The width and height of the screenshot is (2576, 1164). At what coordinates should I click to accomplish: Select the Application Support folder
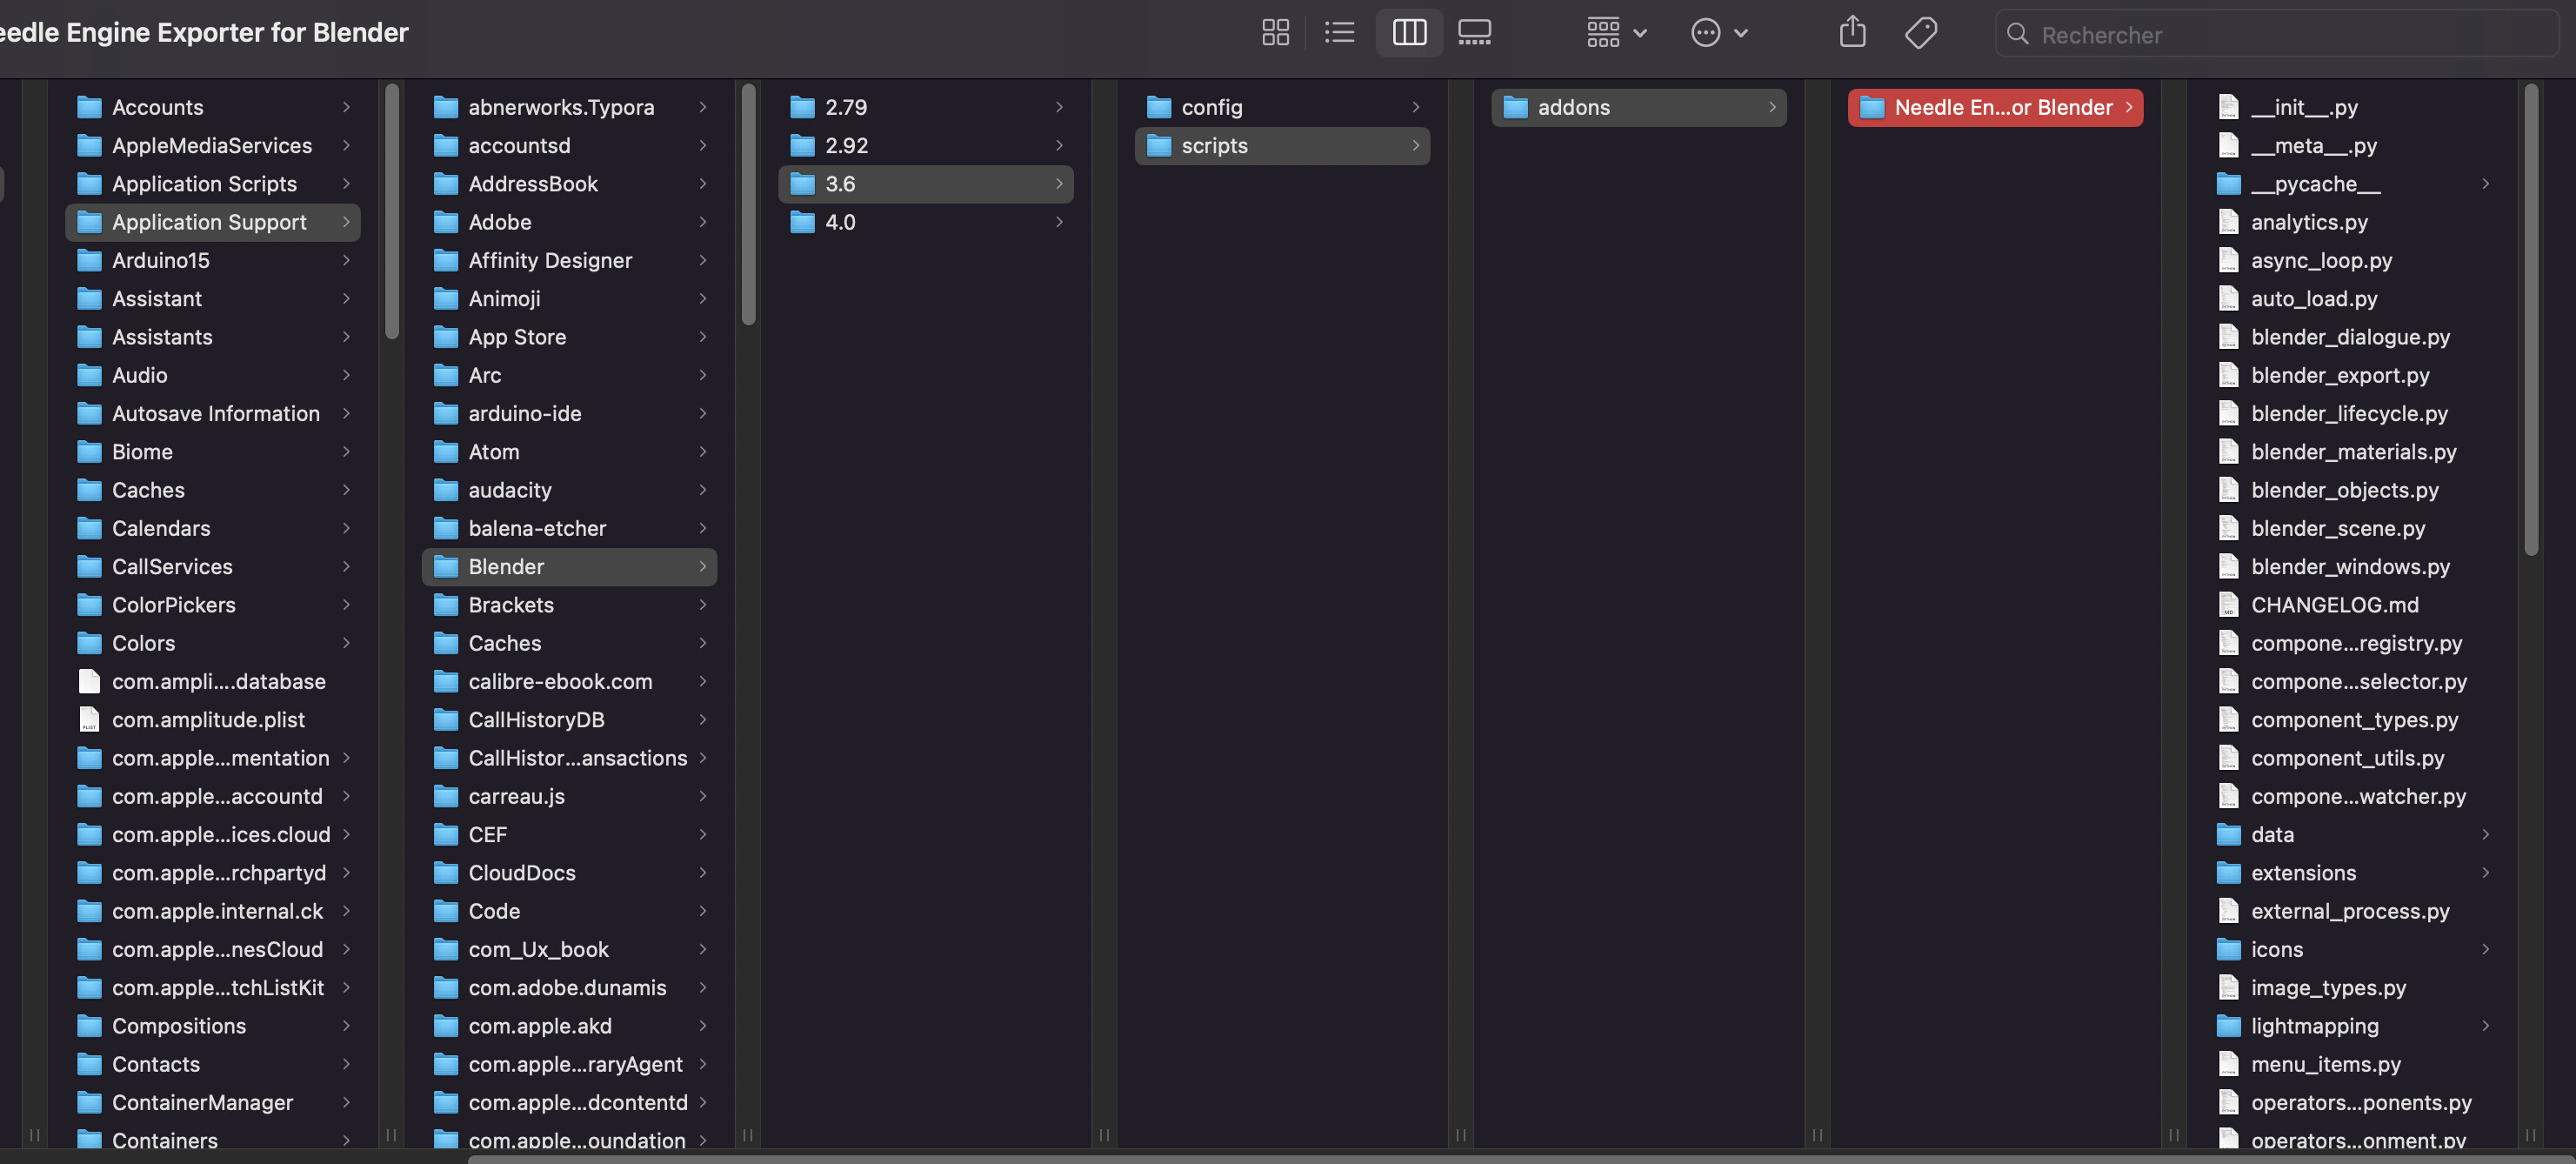tap(213, 222)
